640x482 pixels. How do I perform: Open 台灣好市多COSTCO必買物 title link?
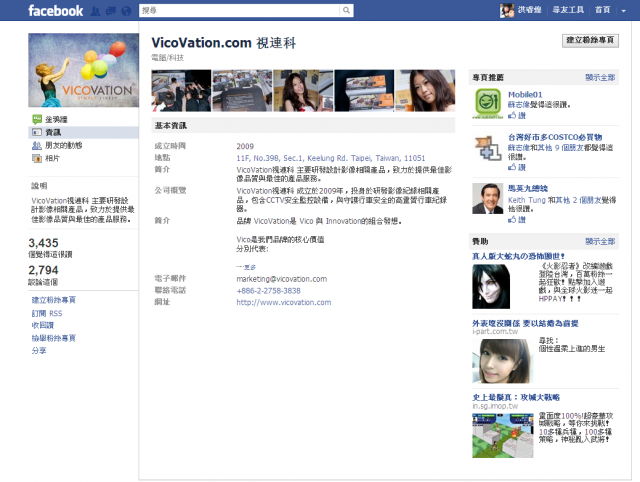click(555, 137)
